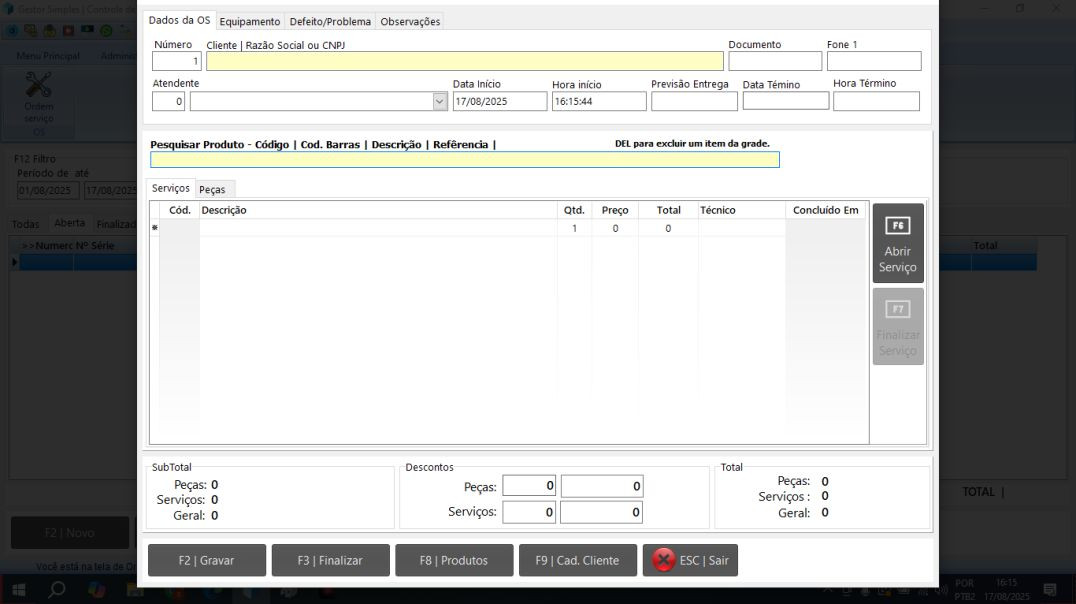Switch to the Peças tab
Image resolution: width=1076 pixels, height=604 pixels.
click(212, 189)
